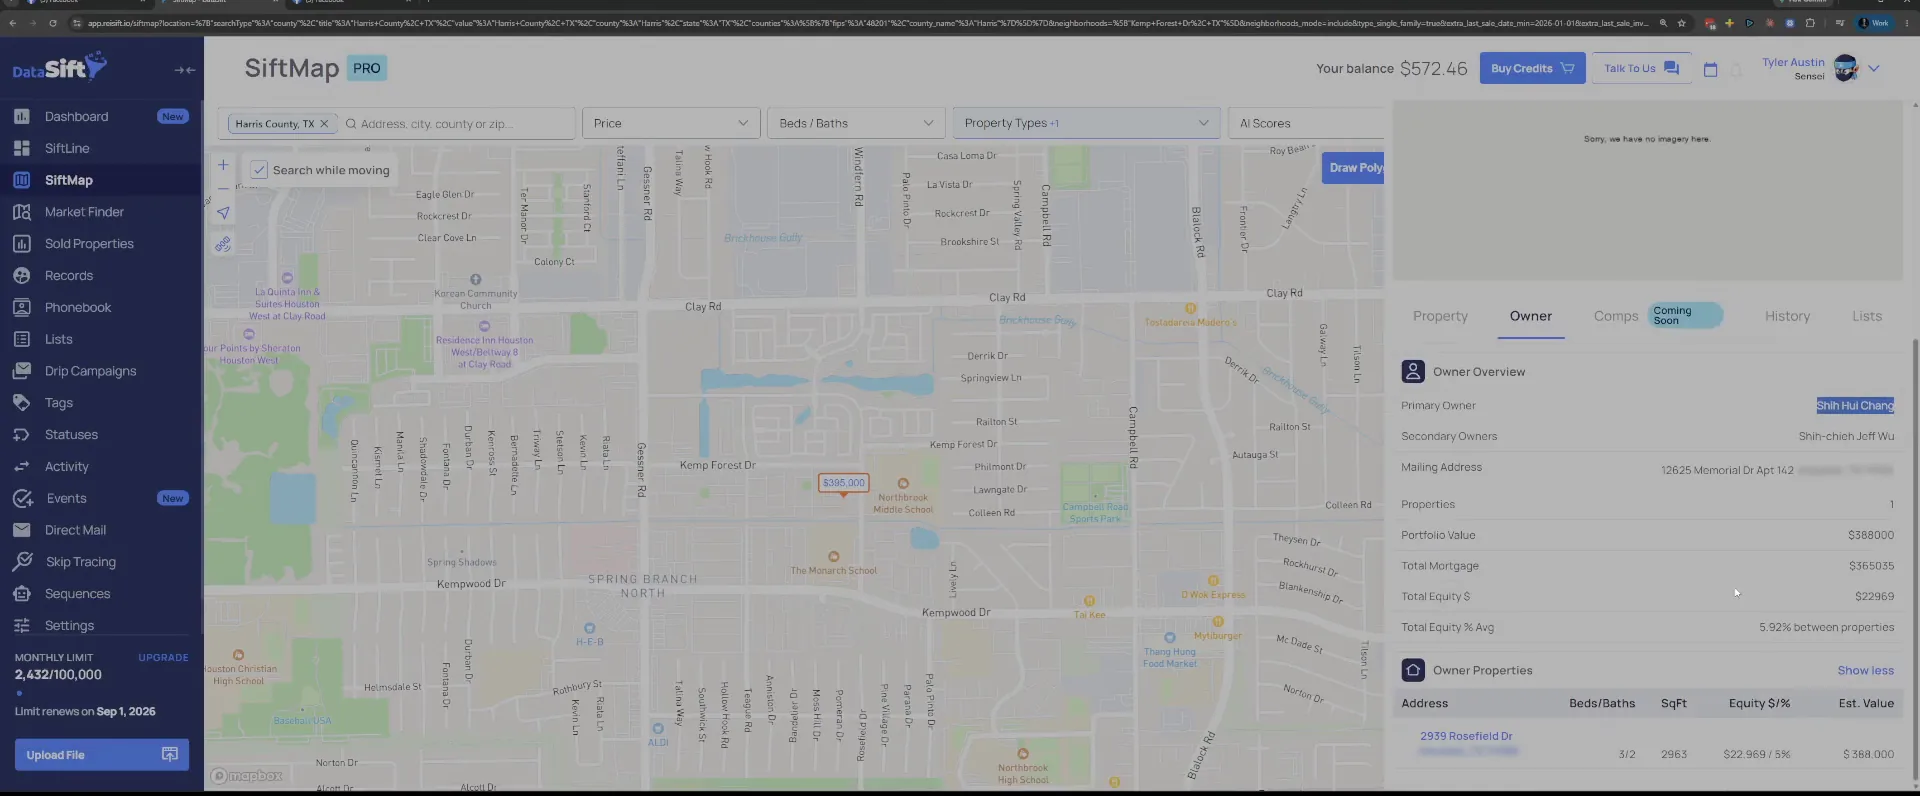This screenshot has height=796, width=1920.
Task: Expand the Beds / Baths filter dropdown
Action: 856,123
